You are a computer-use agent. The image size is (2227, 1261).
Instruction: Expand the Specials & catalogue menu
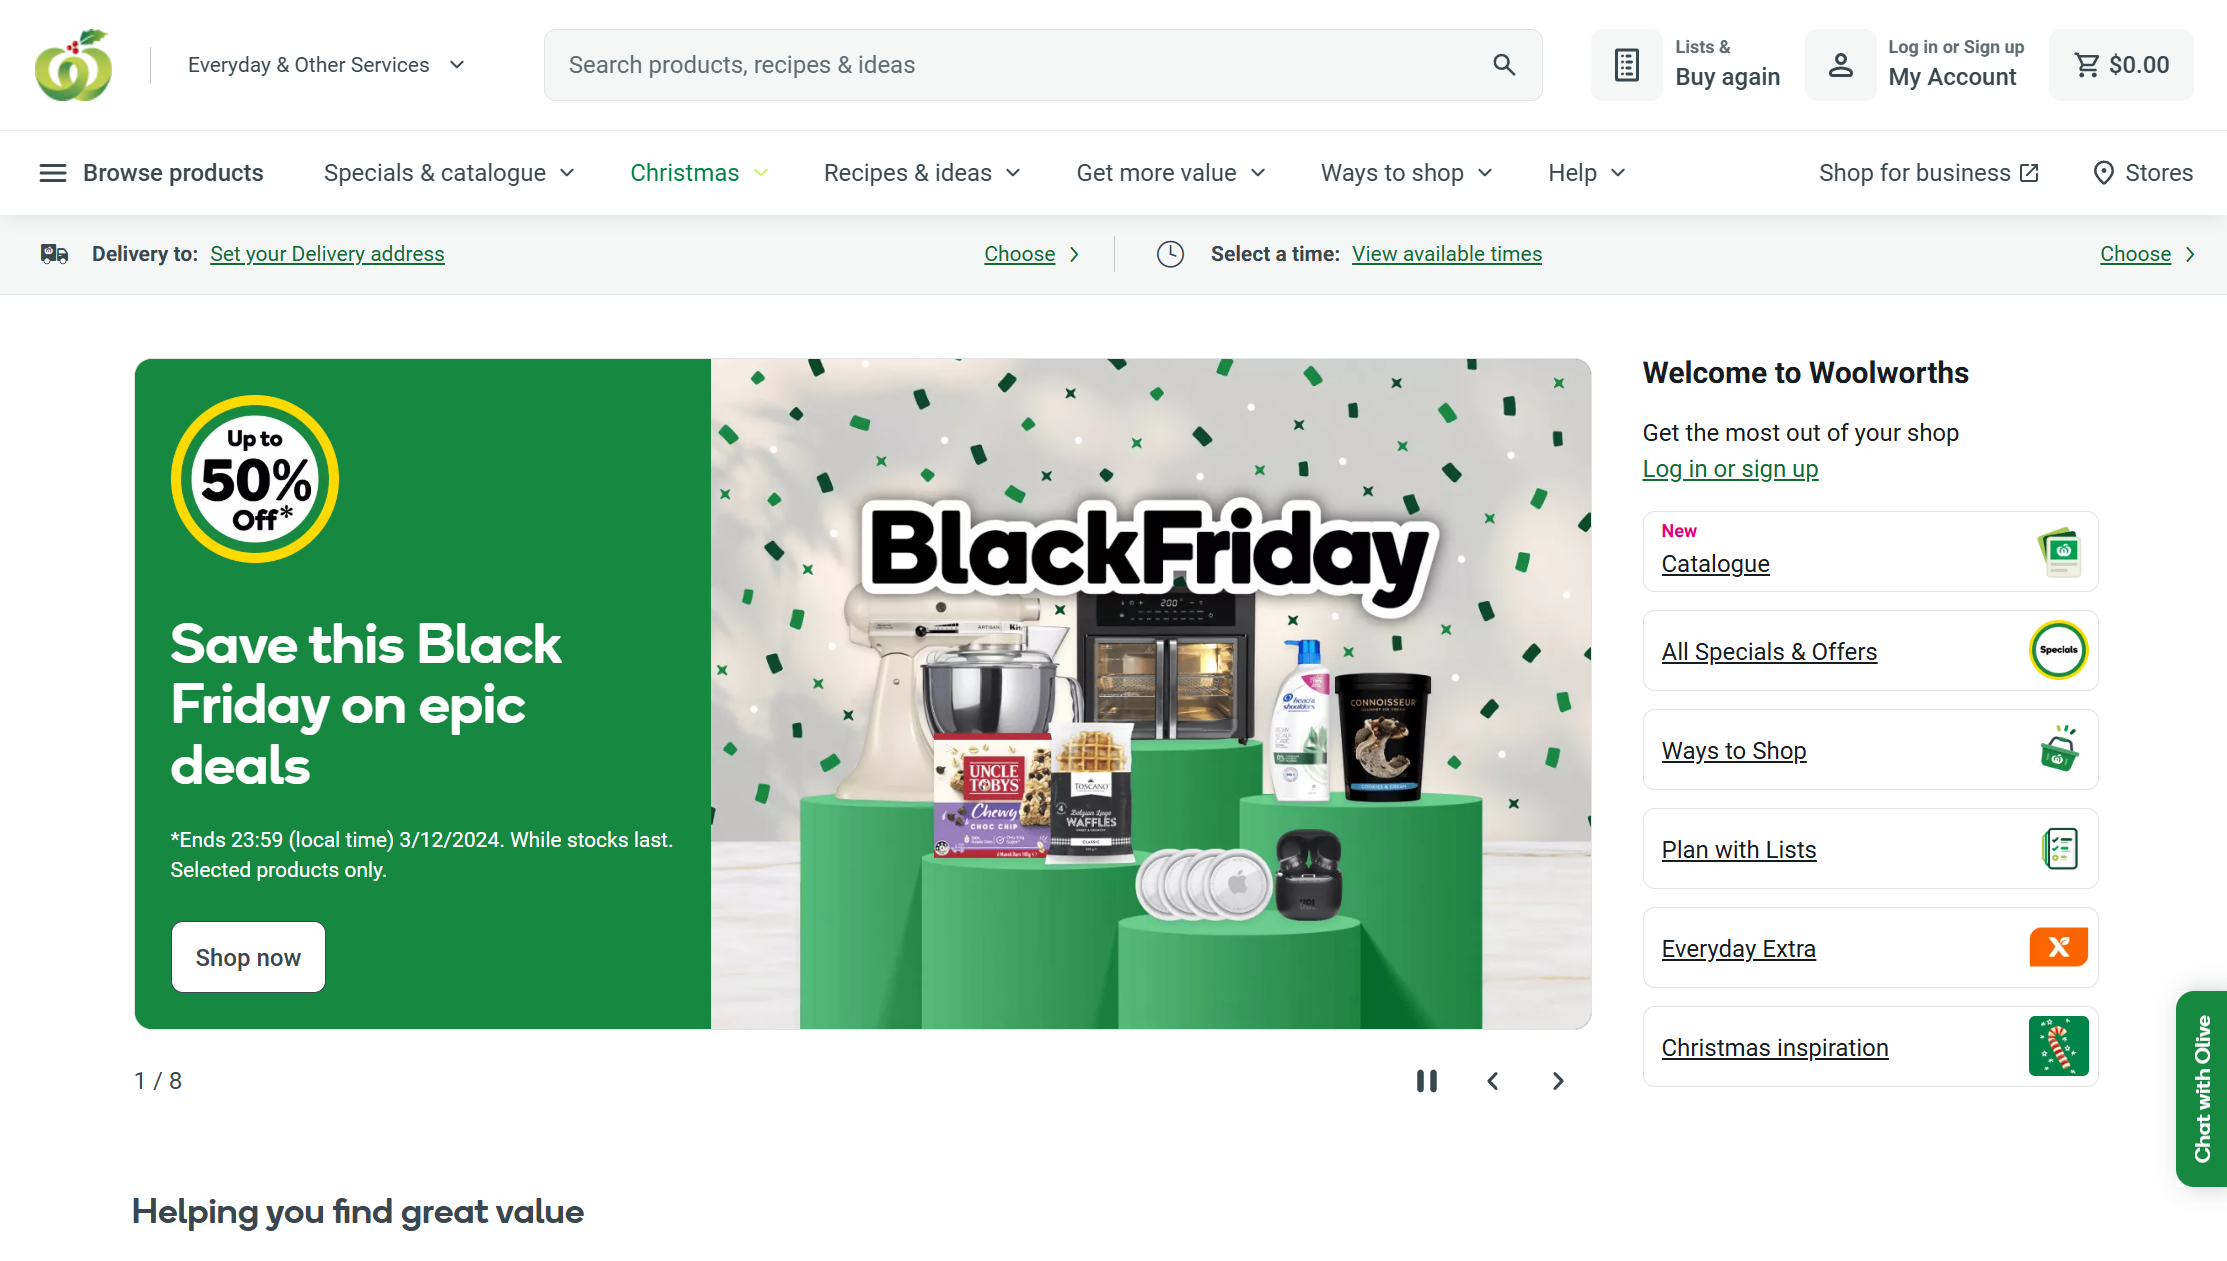pos(449,173)
